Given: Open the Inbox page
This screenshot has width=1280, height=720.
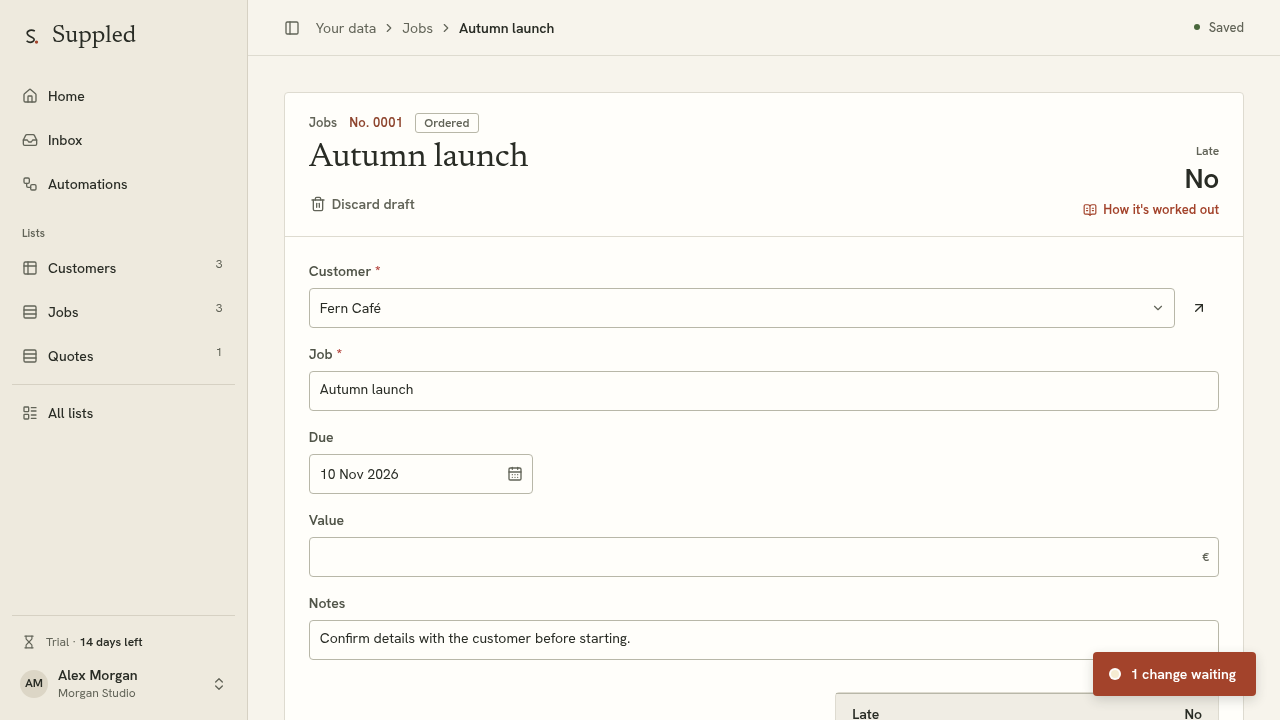Looking at the screenshot, I should (123, 140).
